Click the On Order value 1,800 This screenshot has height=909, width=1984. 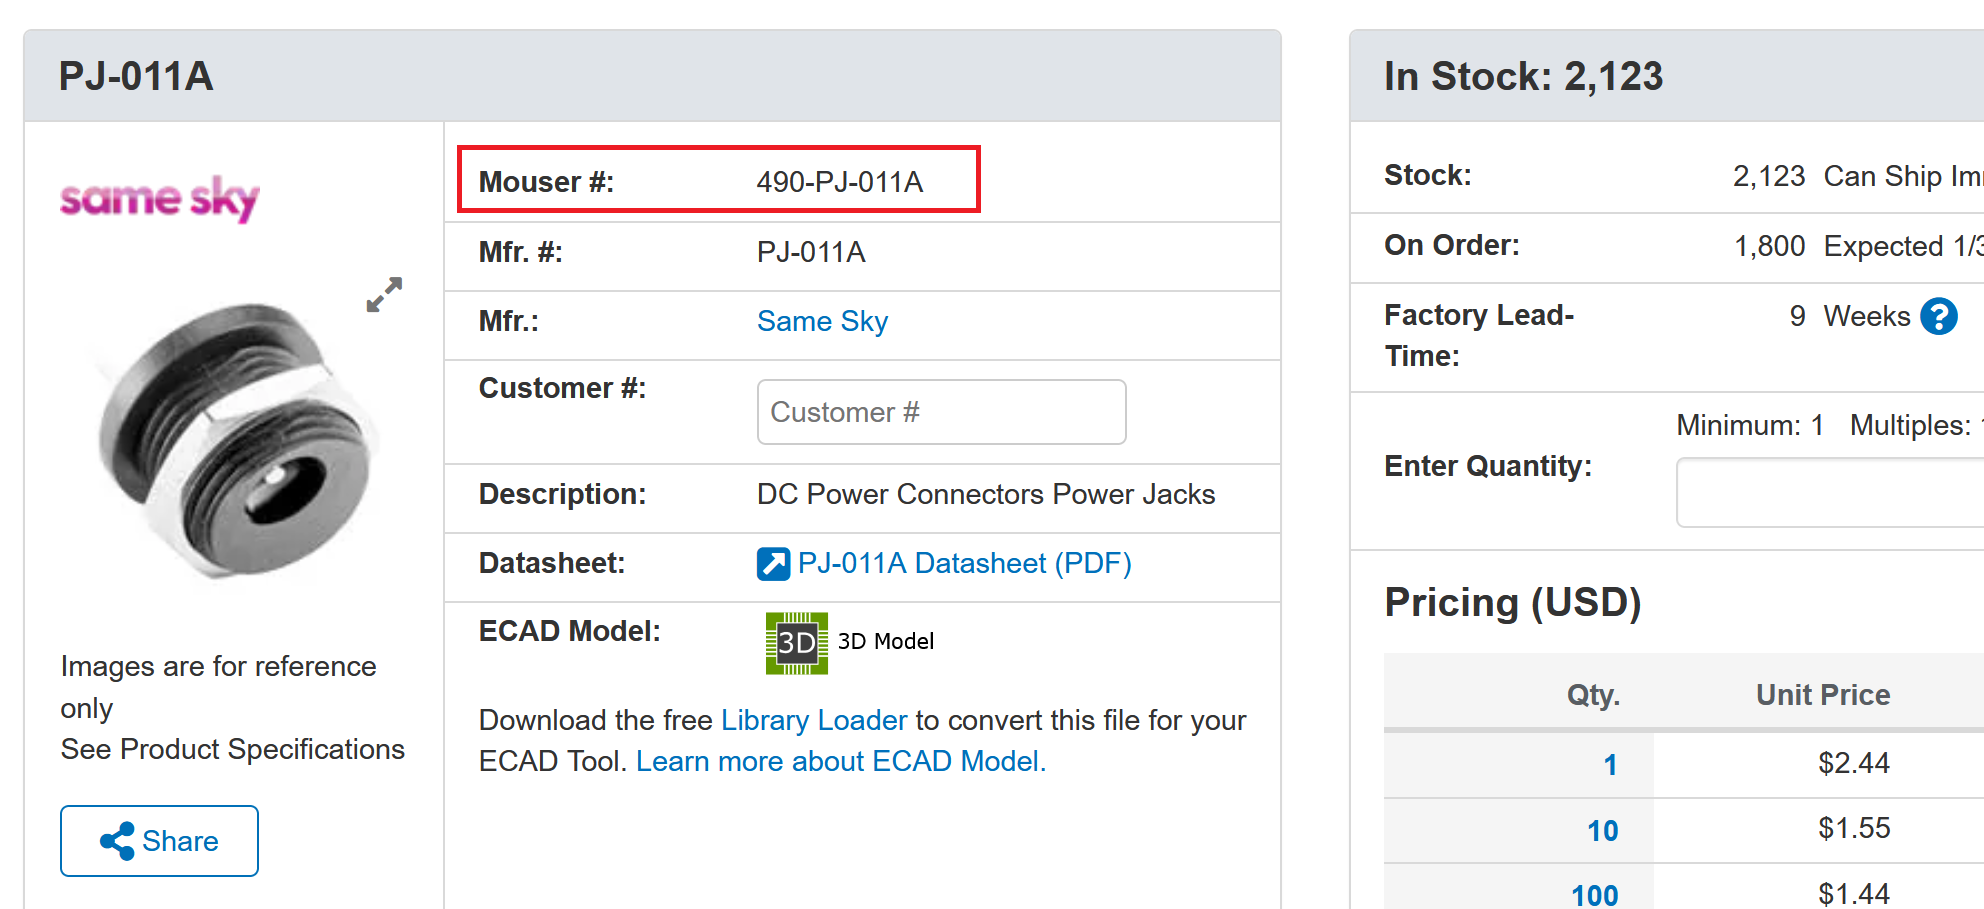point(1769,246)
